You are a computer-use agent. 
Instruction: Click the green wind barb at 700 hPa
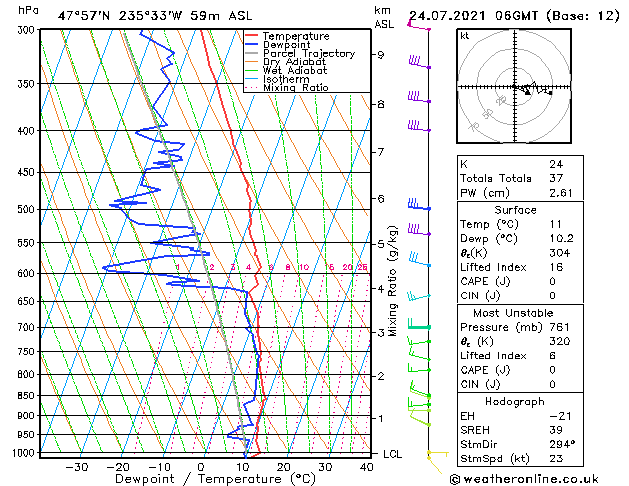click(419, 324)
